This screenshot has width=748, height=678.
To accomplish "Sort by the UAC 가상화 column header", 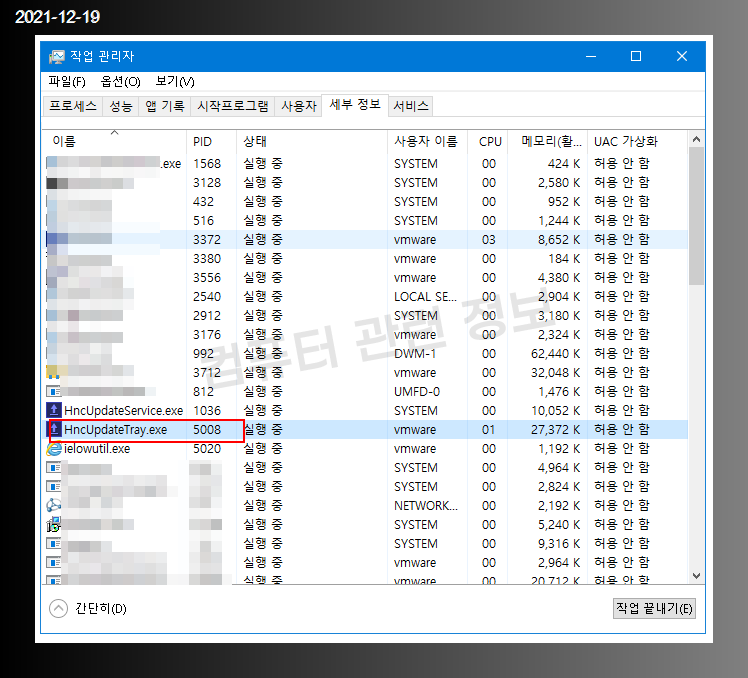I will click(x=638, y=141).
